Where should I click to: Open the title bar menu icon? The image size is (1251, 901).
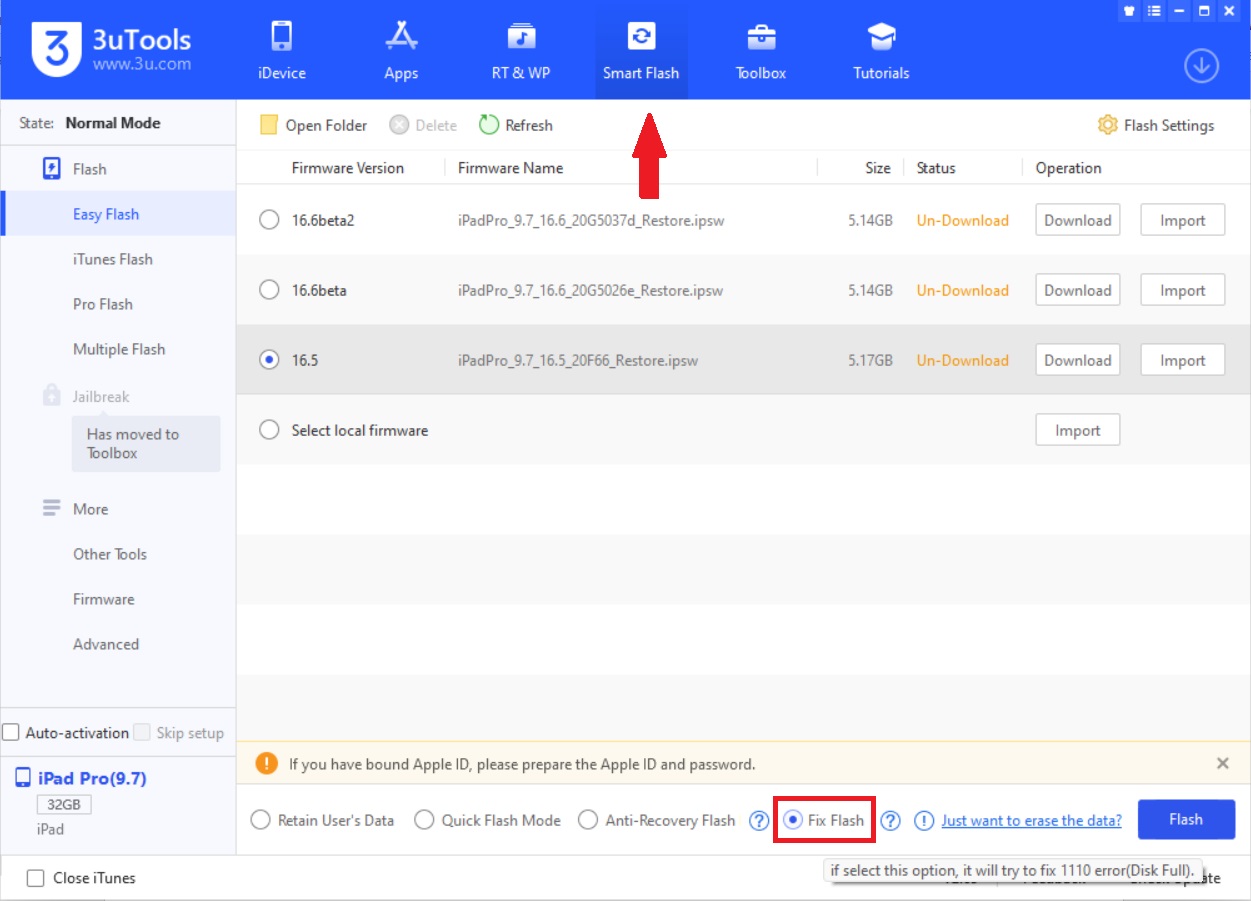click(x=1155, y=11)
